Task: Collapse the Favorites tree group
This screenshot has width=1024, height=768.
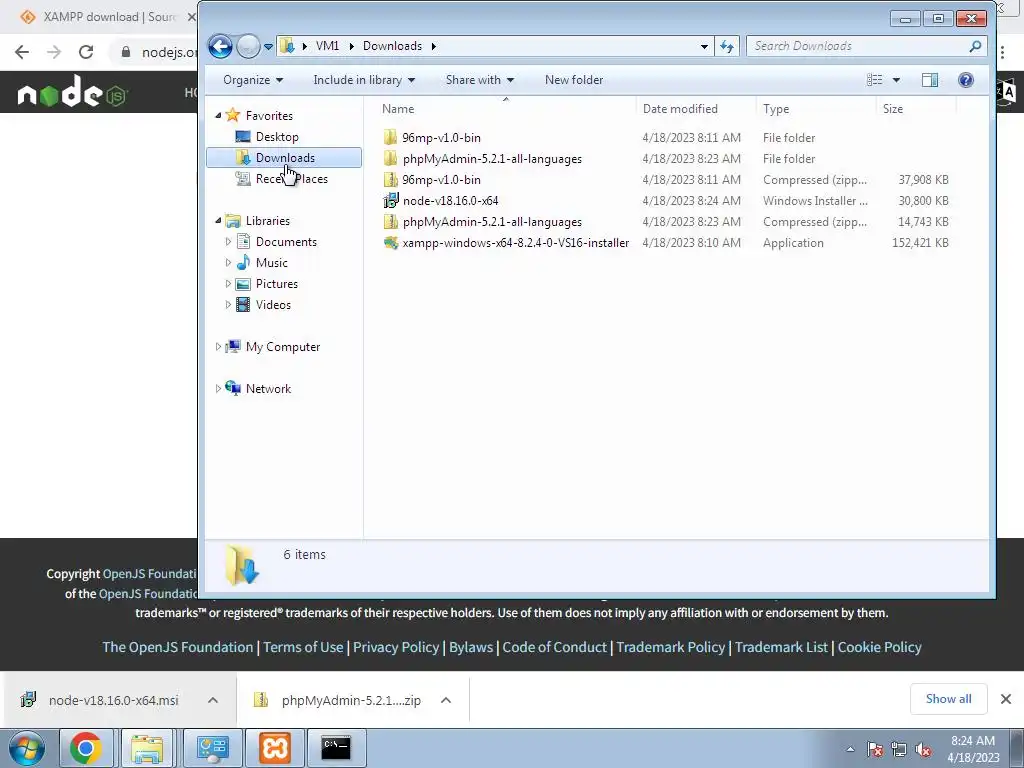Action: point(218,116)
